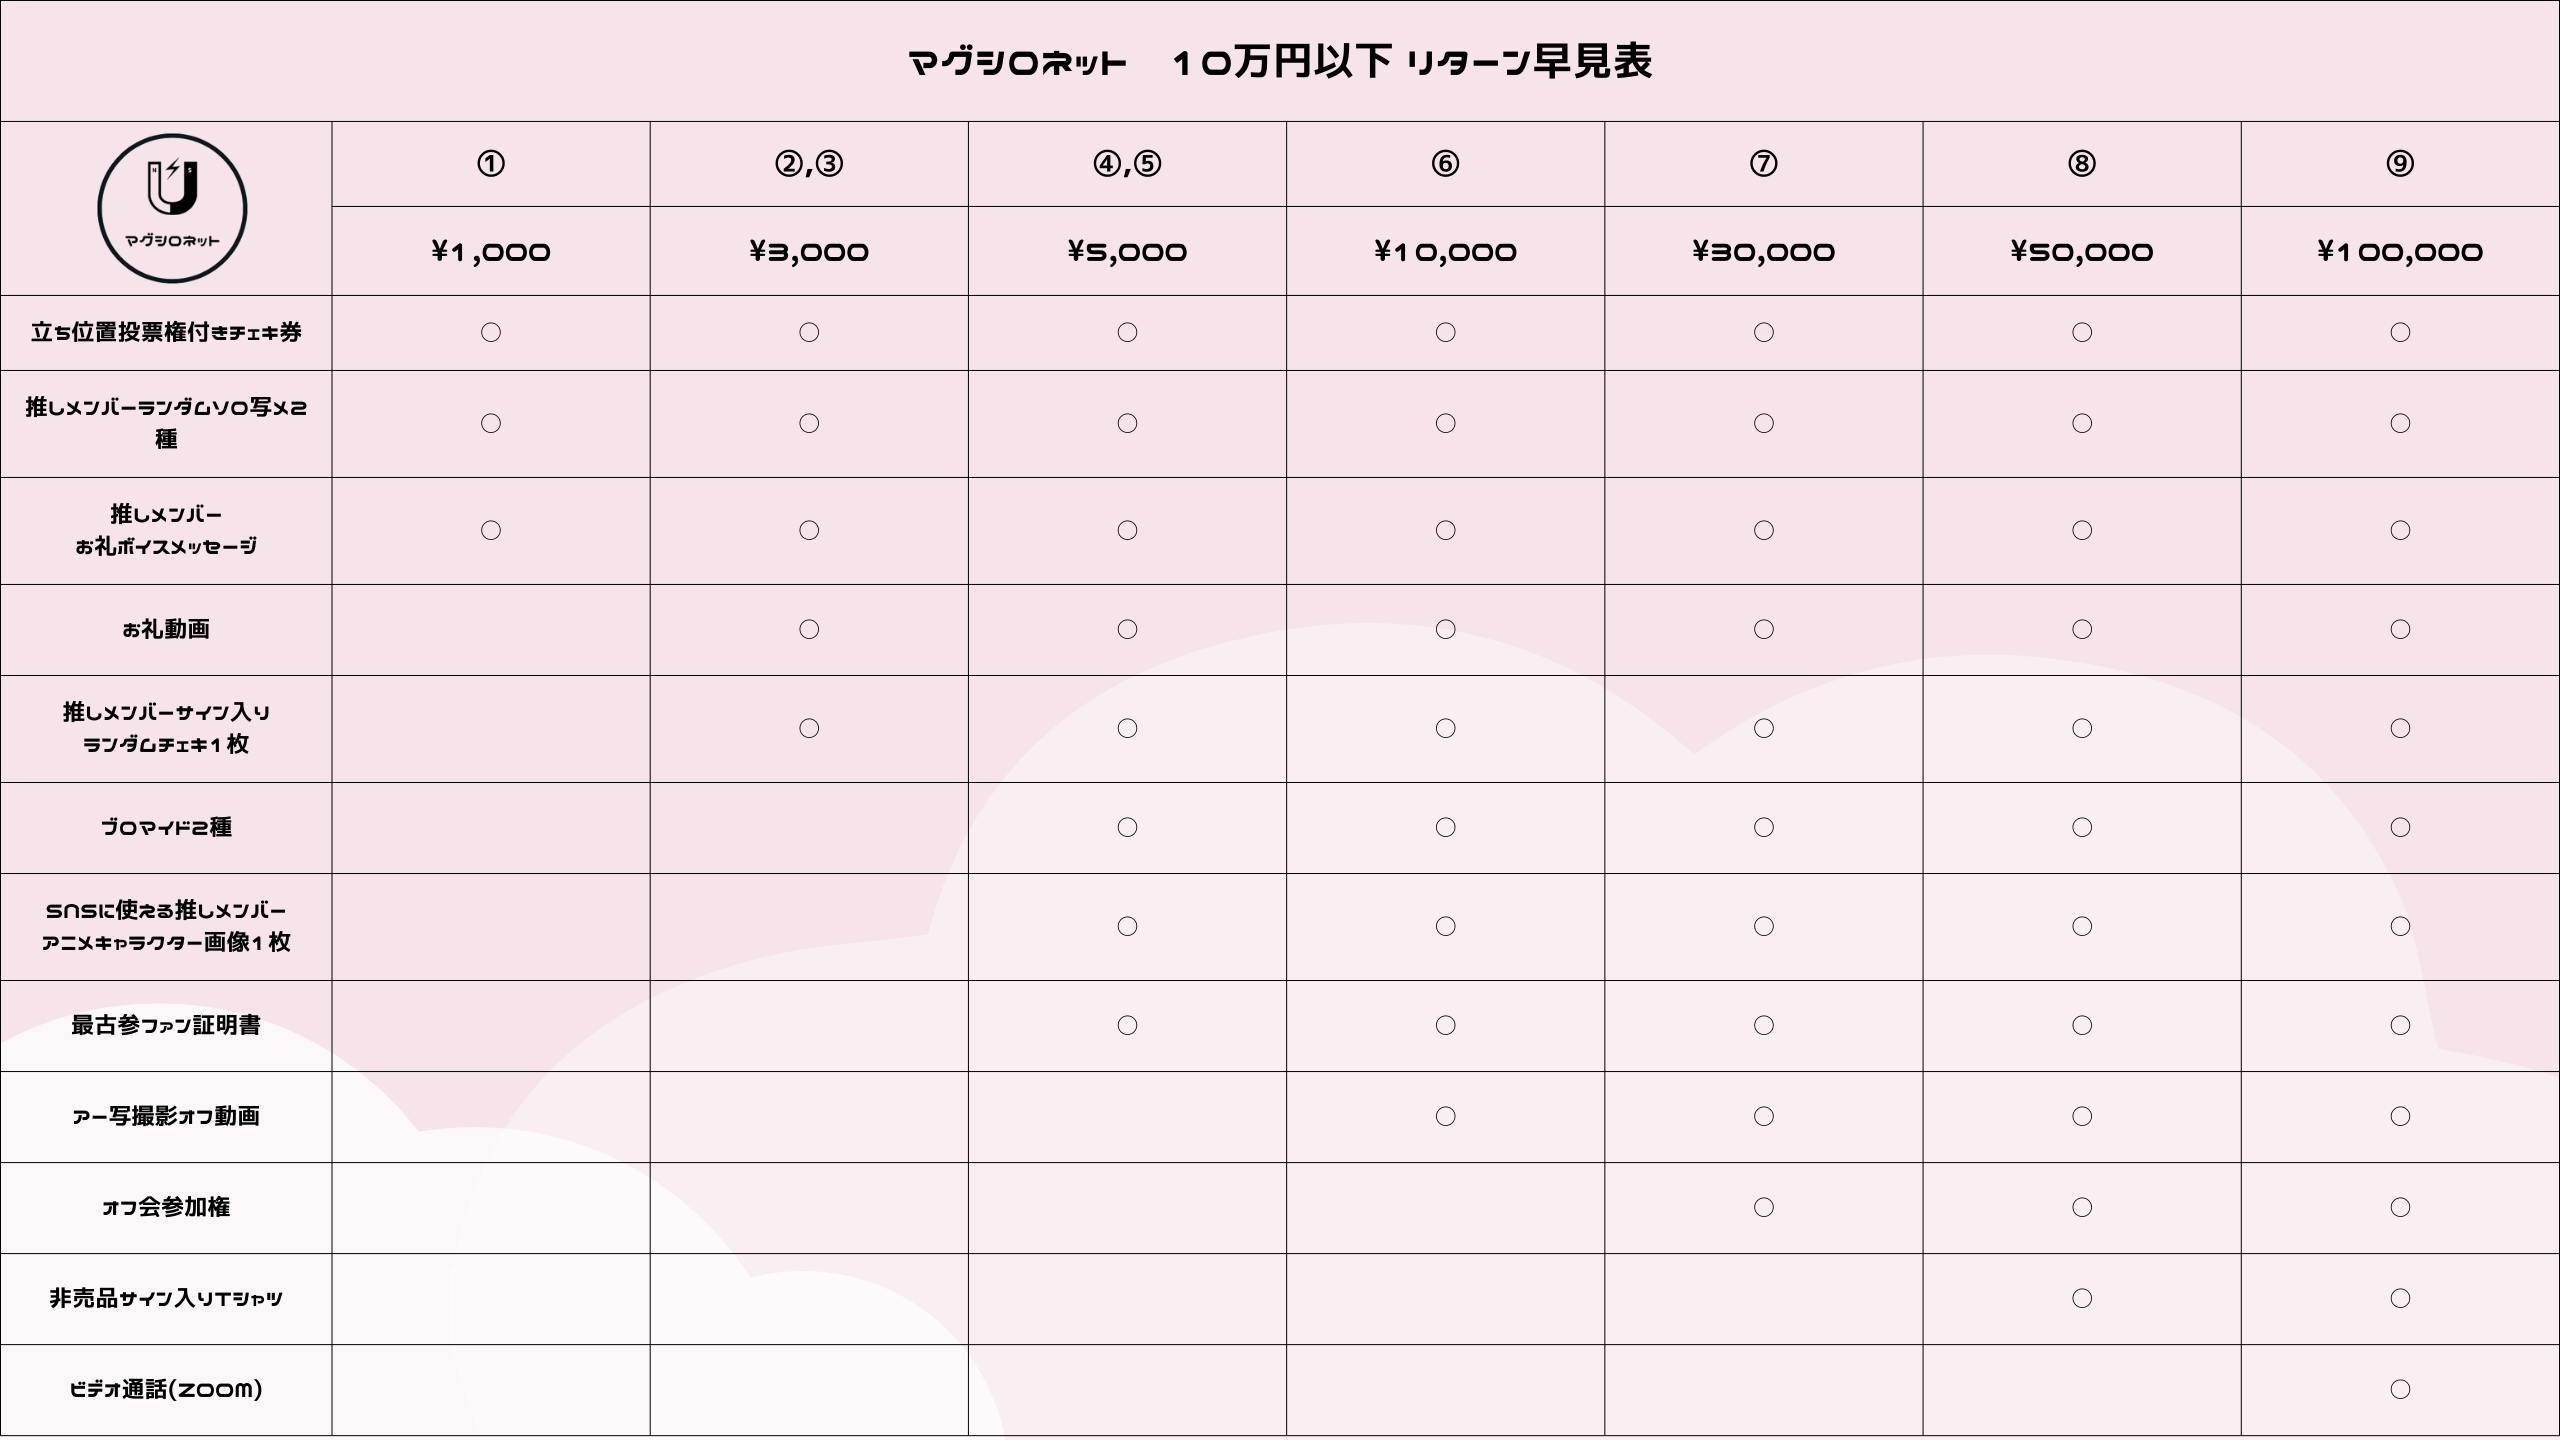The image size is (2560, 1440).
Task: Click the お礼動画 circle in the ¥3,000 column
Action: [808, 629]
